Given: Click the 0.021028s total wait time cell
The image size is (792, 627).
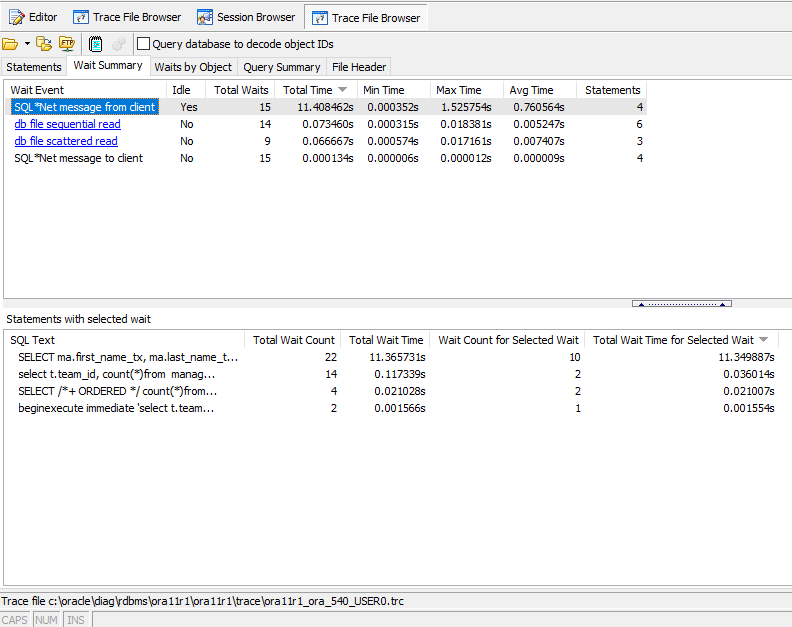Looking at the screenshot, I should pyautogui.click(x=400, y=391).
